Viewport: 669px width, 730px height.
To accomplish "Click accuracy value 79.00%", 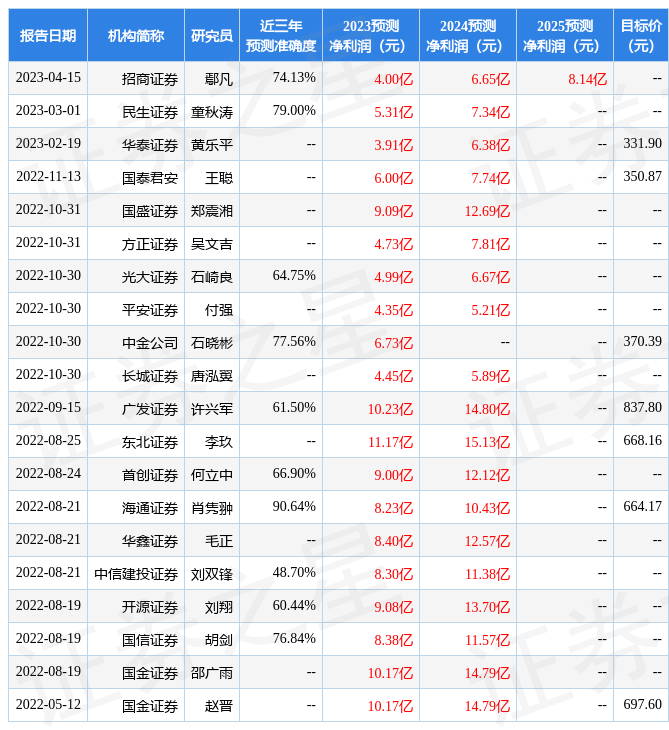I will click(294, 111).
